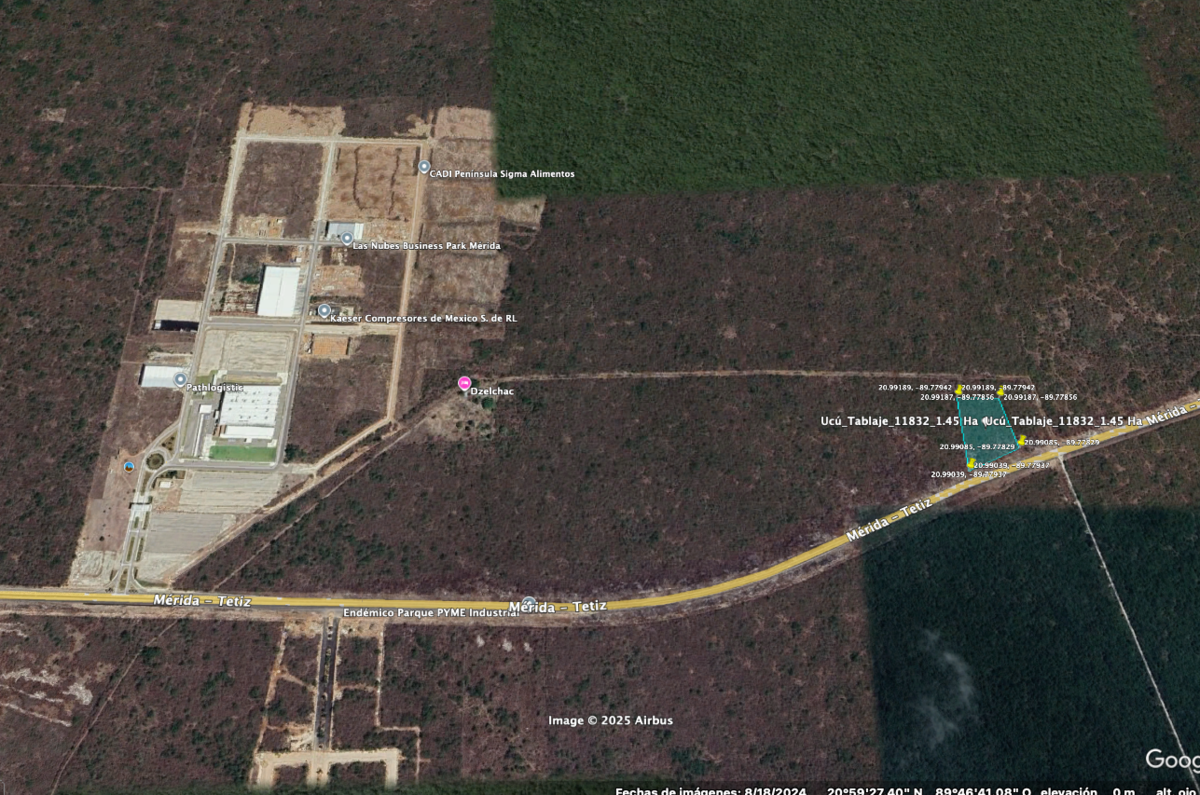Select yellow pushpin at 20.99187, -89.77856
Screen dimensions: 1200x795
[1001, 394]
